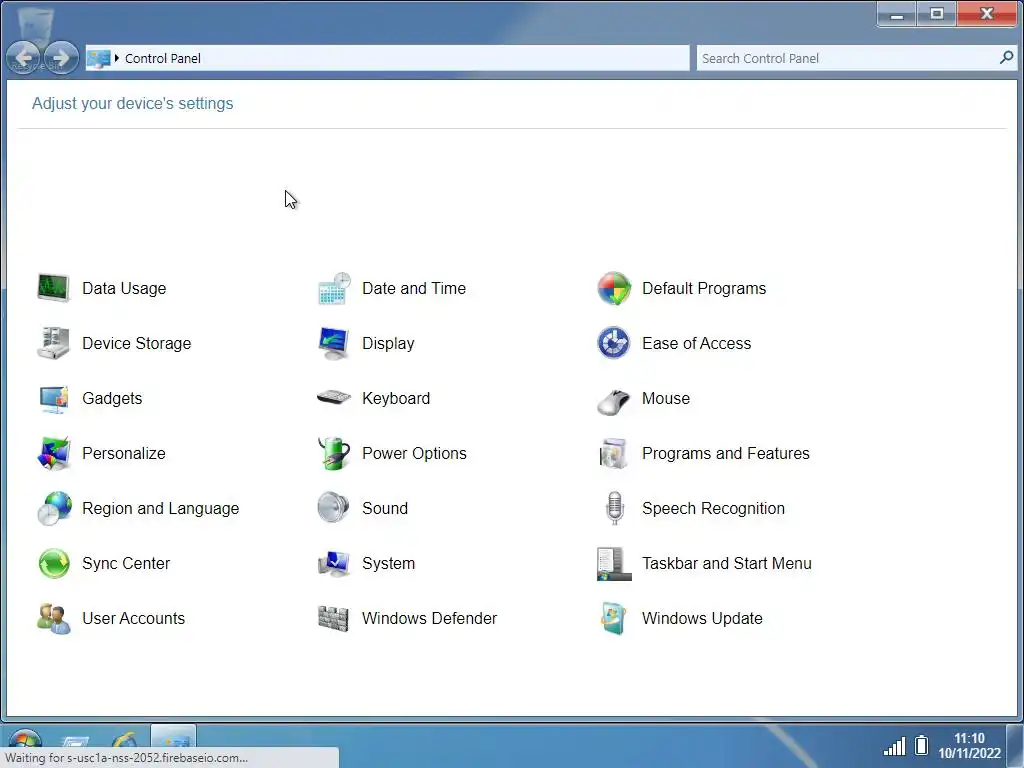Open the Data Usage icon
The width and height of the screenshot is (1024, 768).
tap(54, 288)
